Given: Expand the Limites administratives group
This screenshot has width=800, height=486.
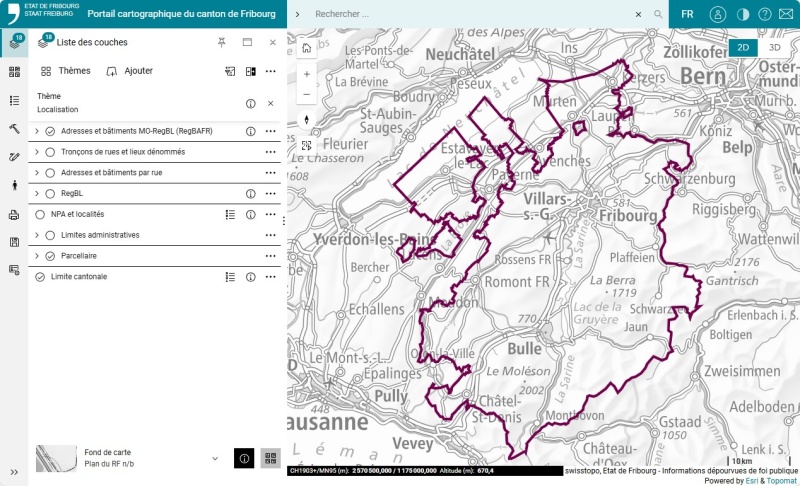Looking at the screenshot, I should [x=37, y=235].
